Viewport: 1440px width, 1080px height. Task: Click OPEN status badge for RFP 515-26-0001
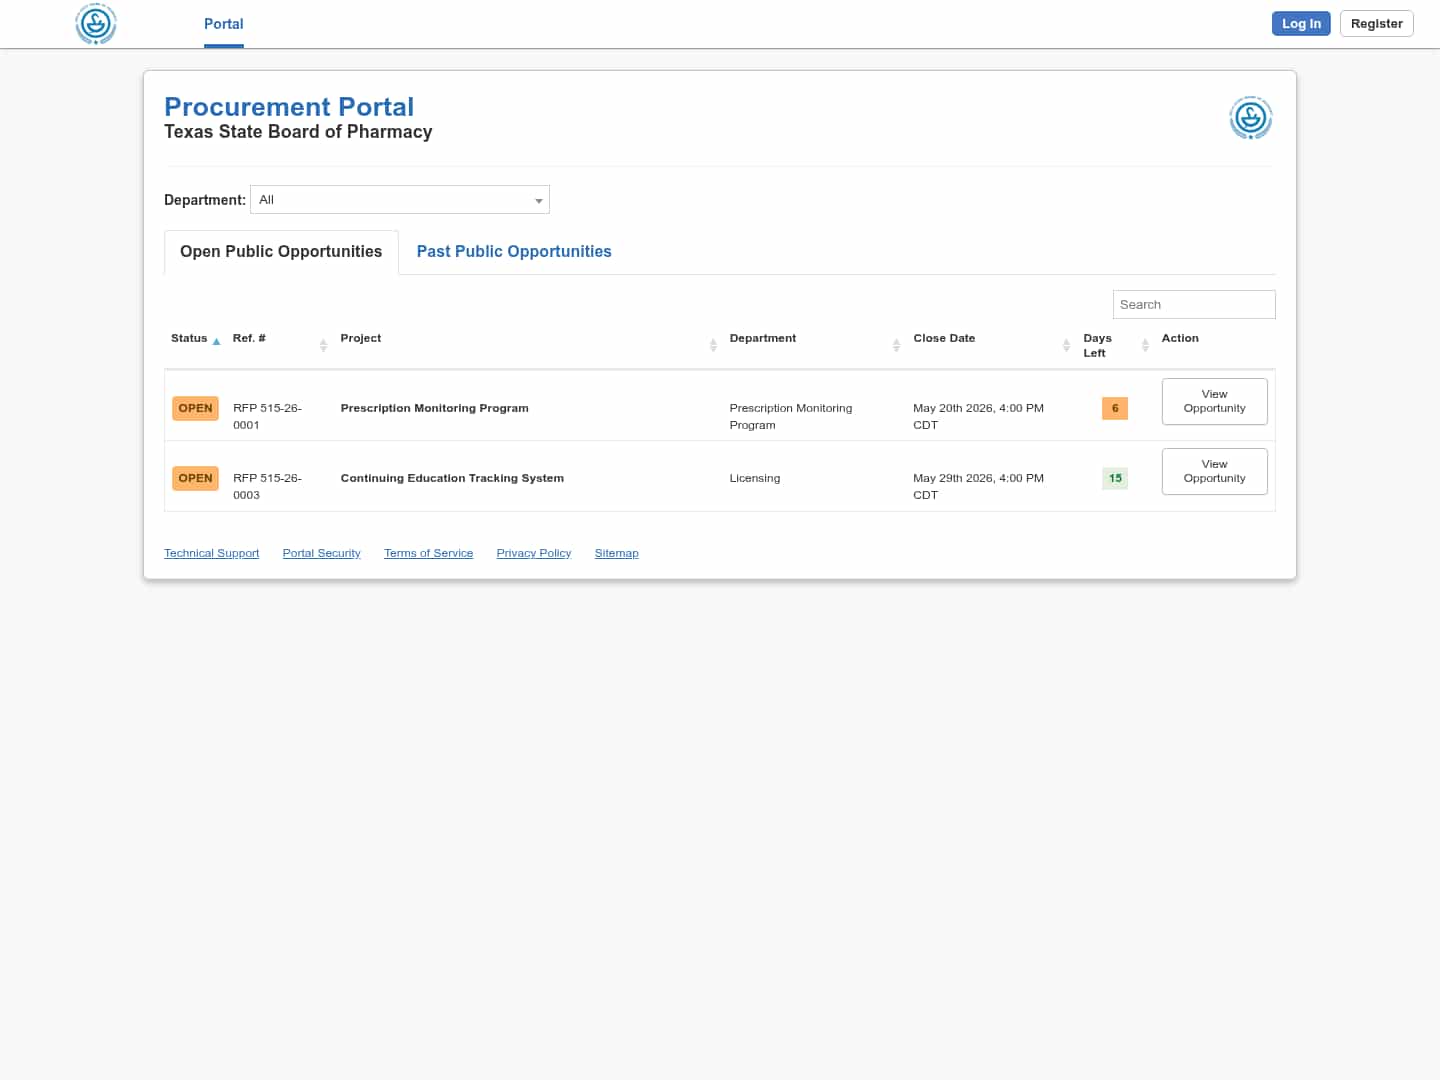pos(195,408)
